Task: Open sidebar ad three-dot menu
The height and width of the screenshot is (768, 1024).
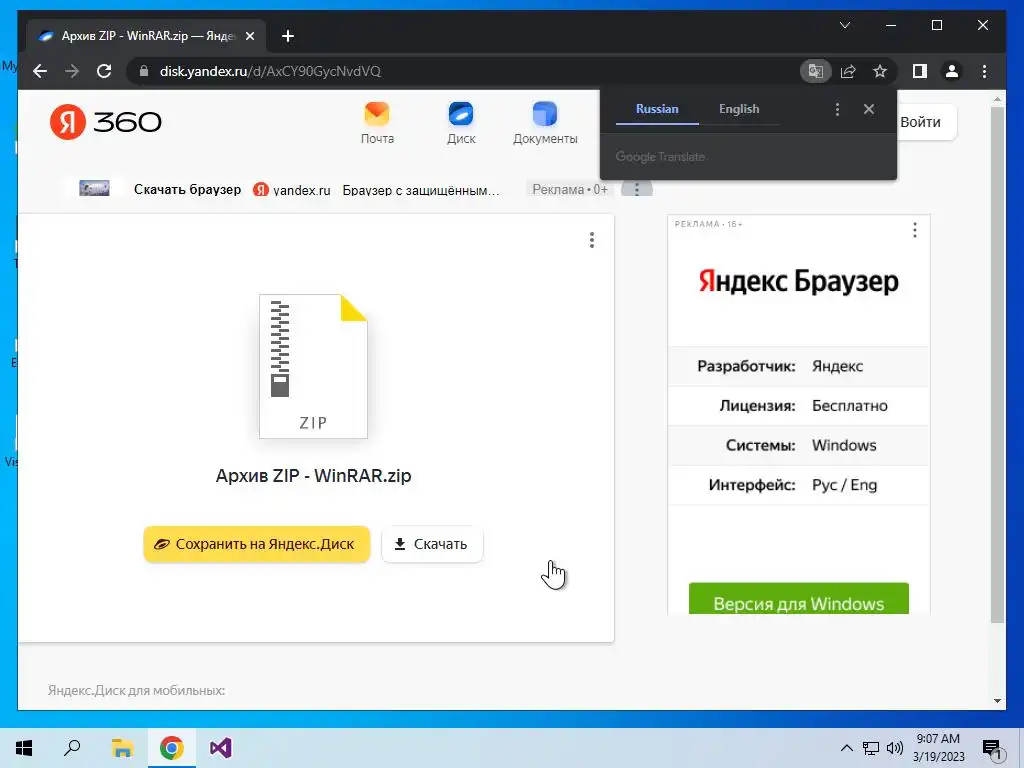Action: [914, 230]
